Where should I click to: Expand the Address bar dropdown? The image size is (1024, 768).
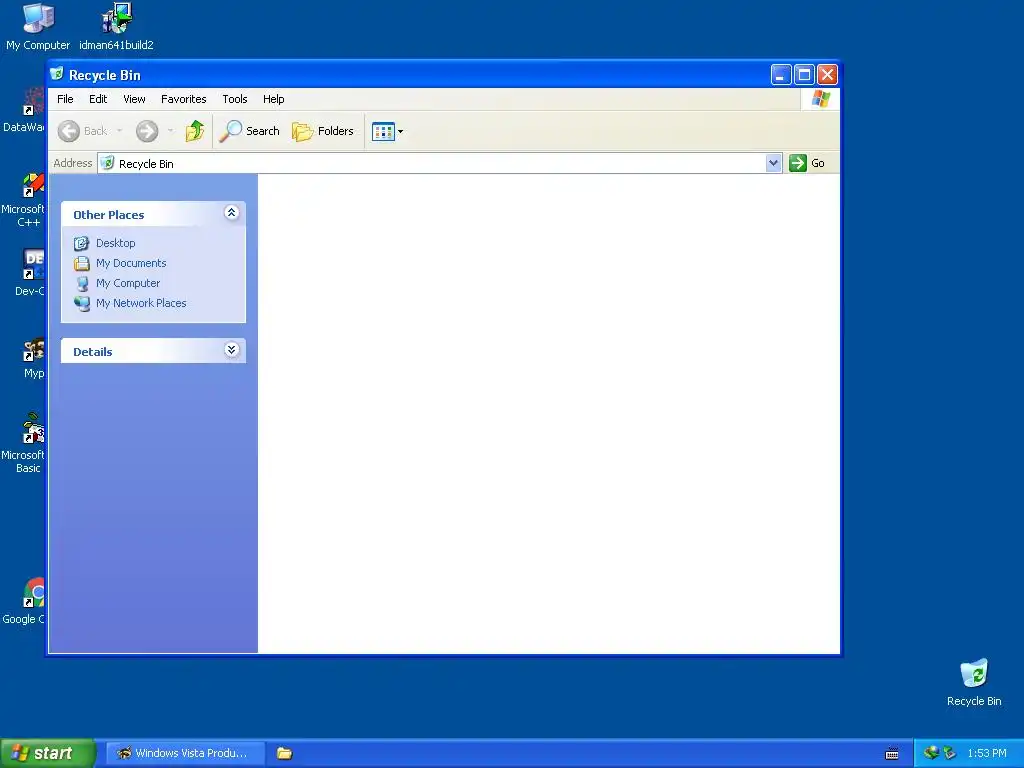click(x=773, y=163)
